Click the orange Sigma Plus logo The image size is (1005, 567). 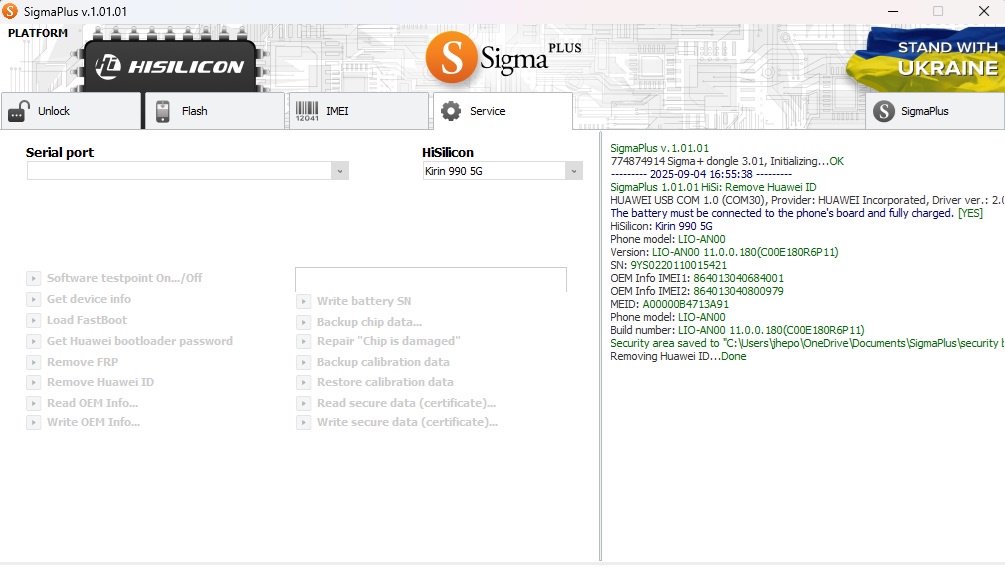[x=503, y=58]
